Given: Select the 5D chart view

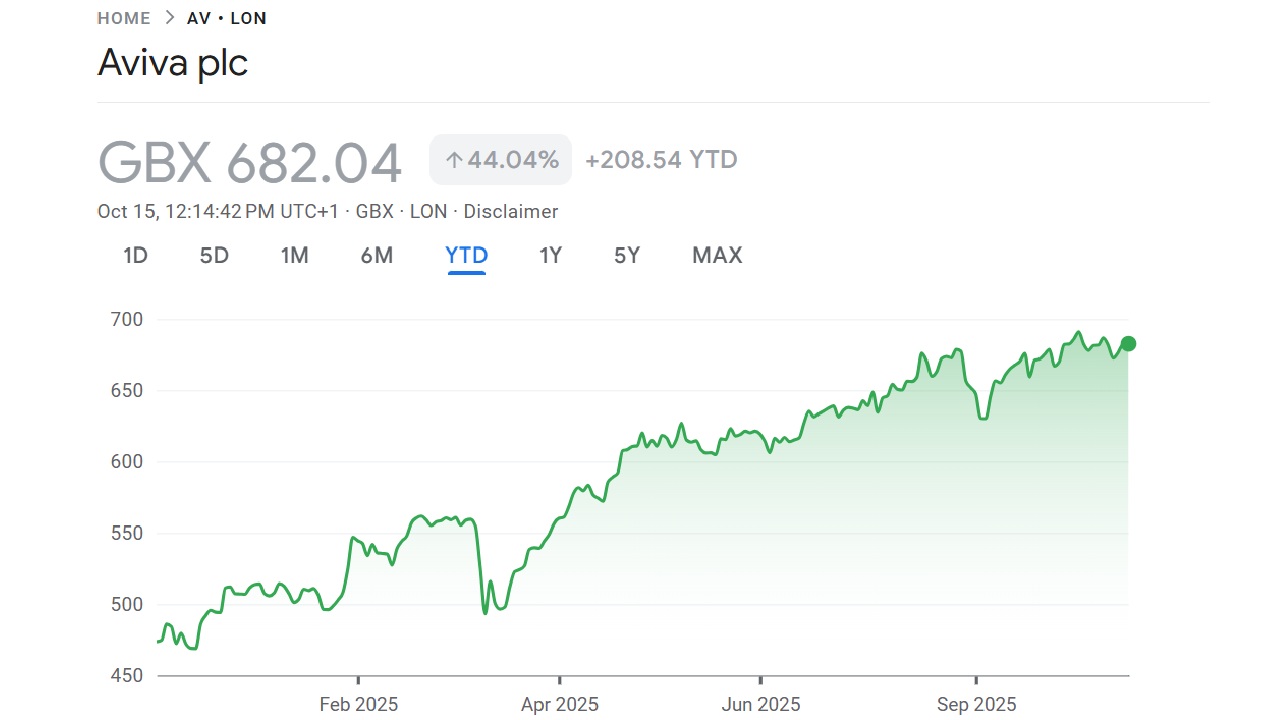Looking at the screenshot, I should [213, 255].
